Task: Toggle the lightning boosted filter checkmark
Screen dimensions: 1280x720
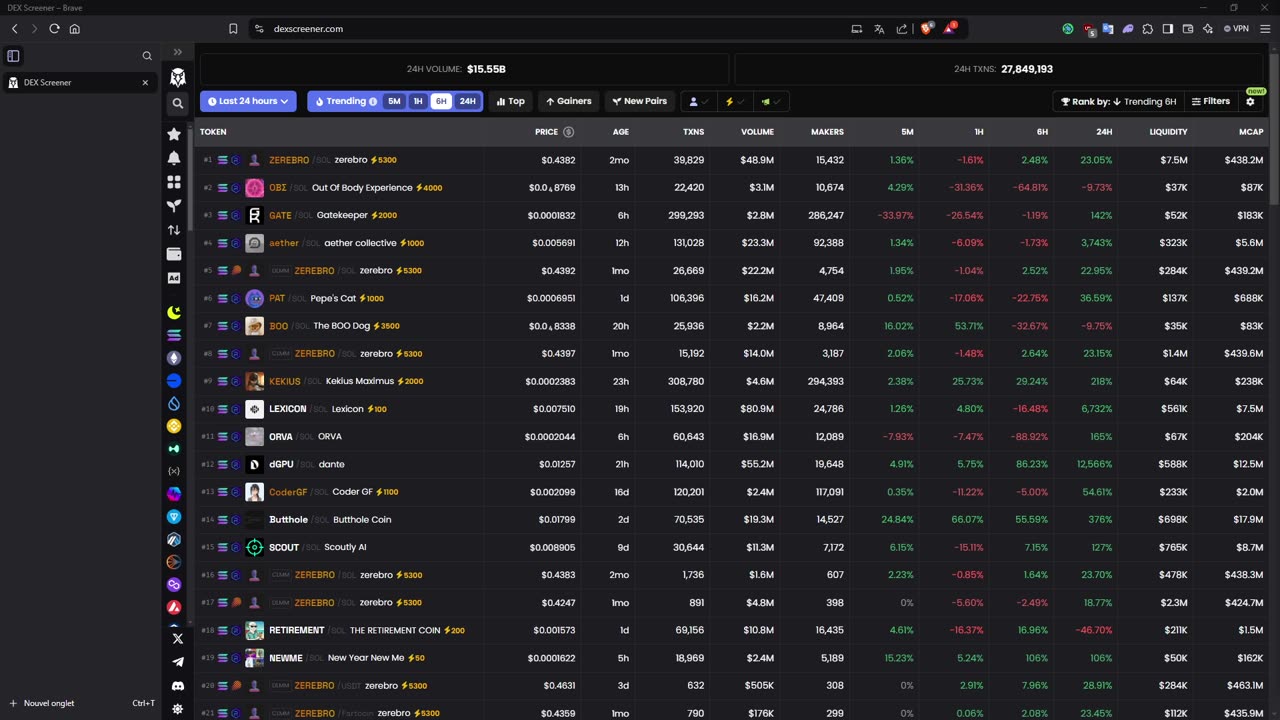Action: 734,101
